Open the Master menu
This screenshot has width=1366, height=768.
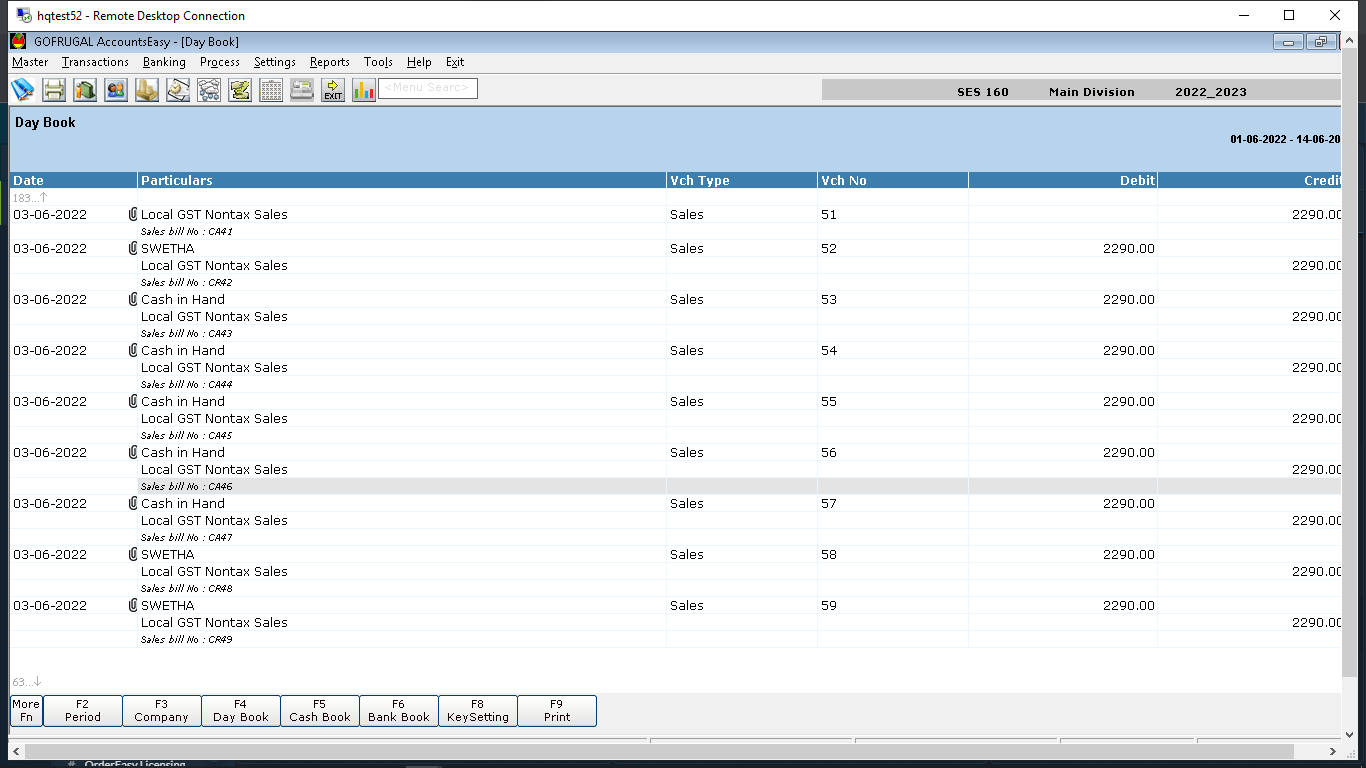click(30, 62)
